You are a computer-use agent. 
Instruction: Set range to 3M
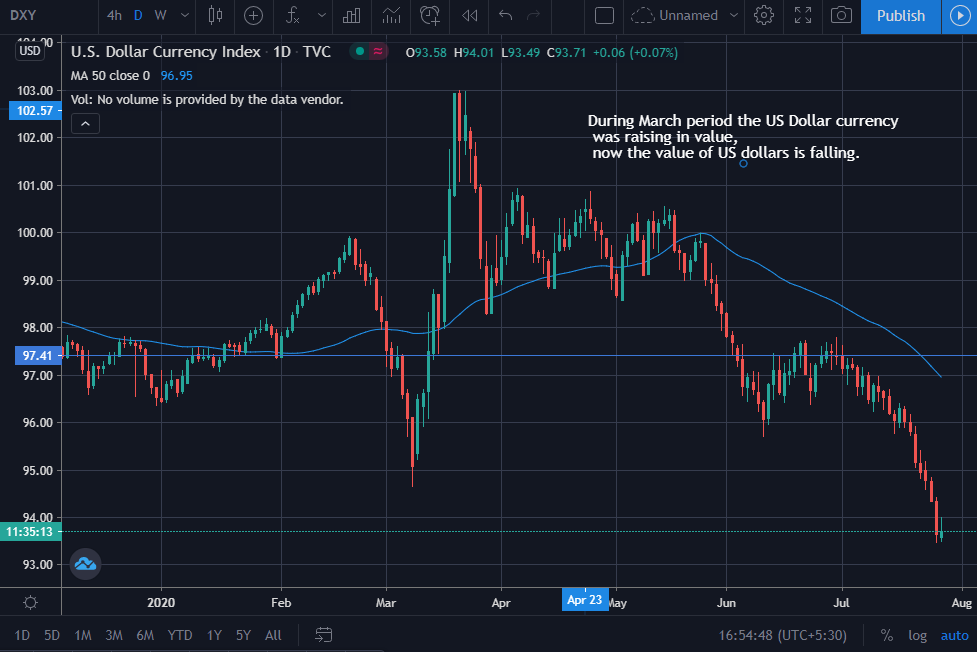113,635
